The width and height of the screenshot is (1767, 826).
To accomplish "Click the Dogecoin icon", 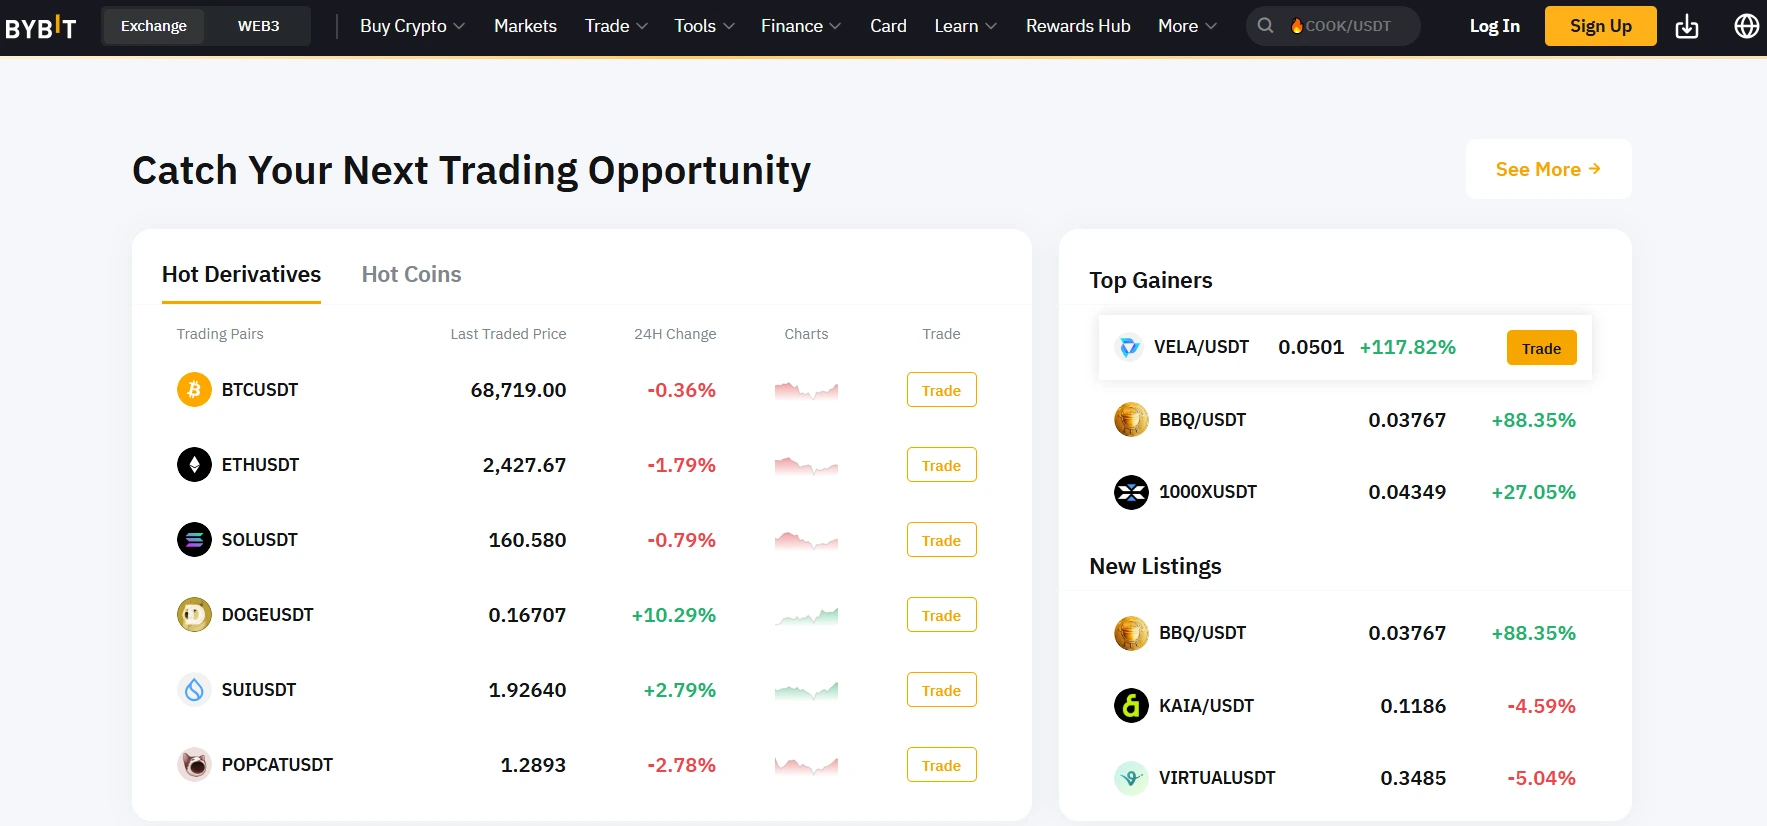I will (x=194, y=615).
